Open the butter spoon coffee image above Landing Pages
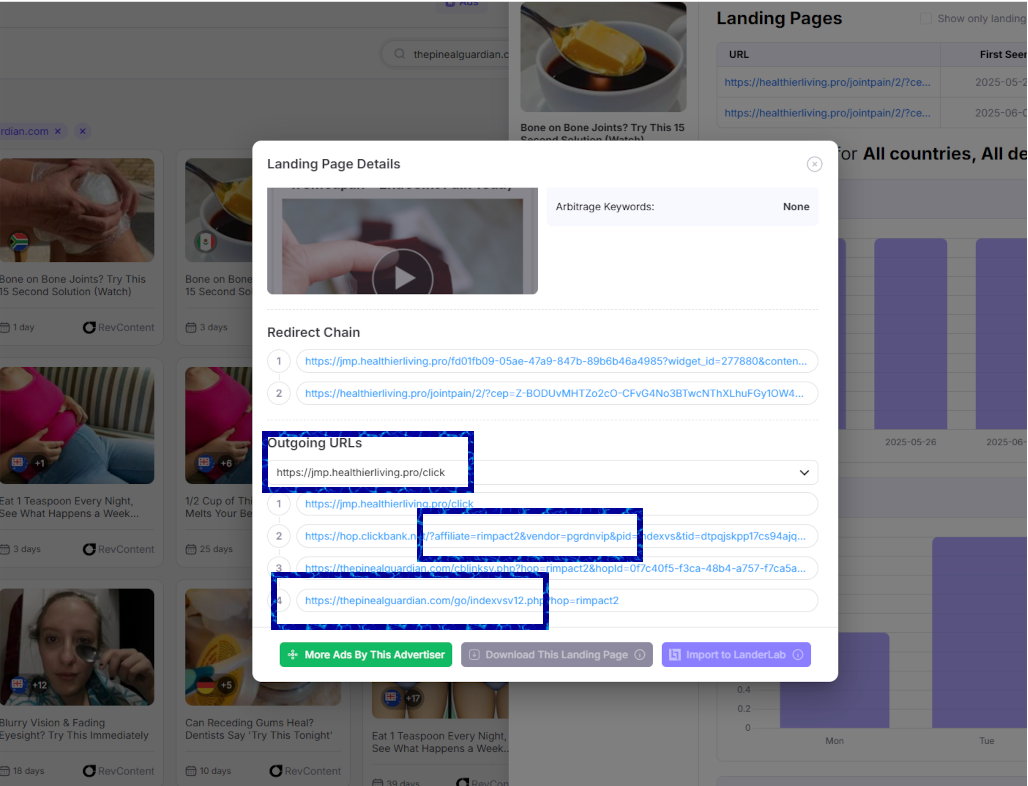The height and width of the screenshot is (786, 1028). tap(603, 57)
